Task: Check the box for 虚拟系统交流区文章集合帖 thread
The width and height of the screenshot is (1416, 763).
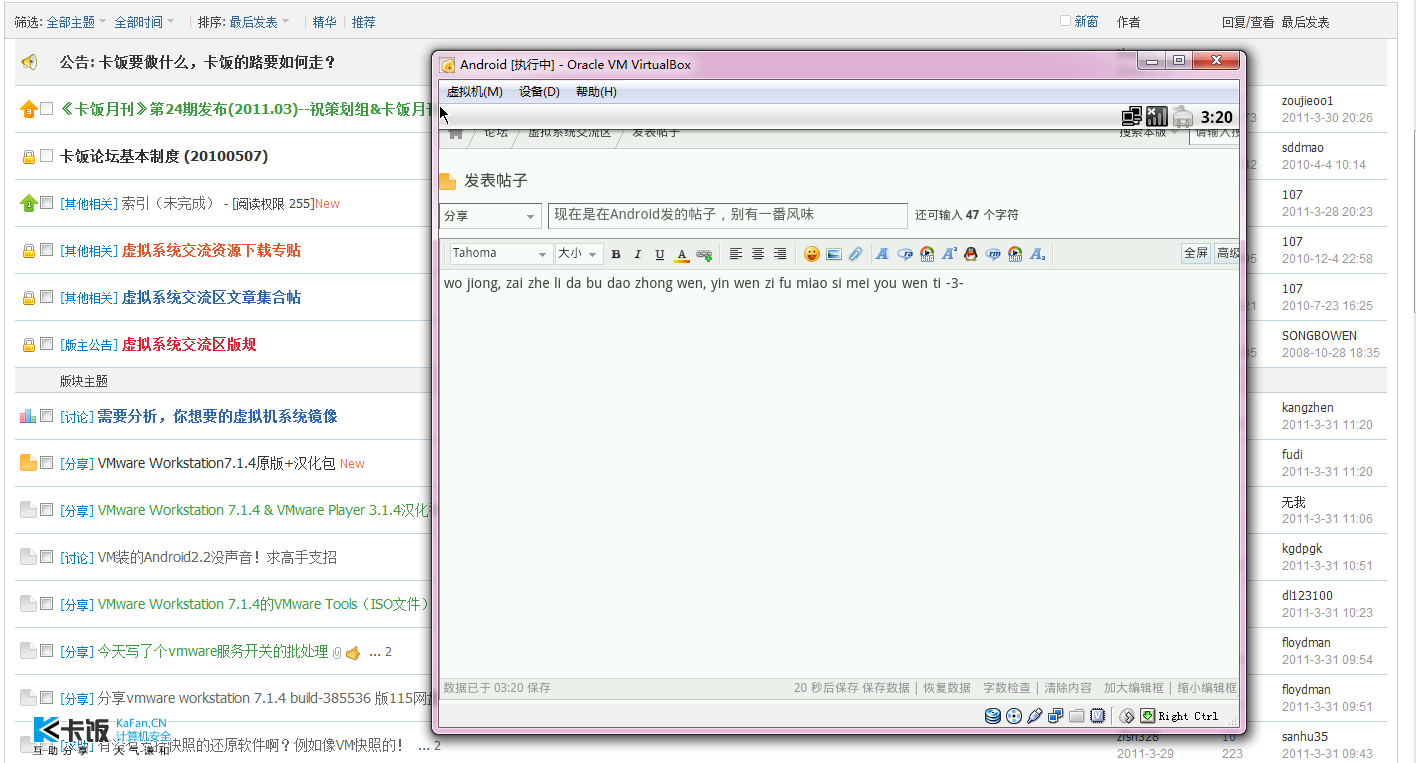Action: pyautogui.click(x=46, y=297)
